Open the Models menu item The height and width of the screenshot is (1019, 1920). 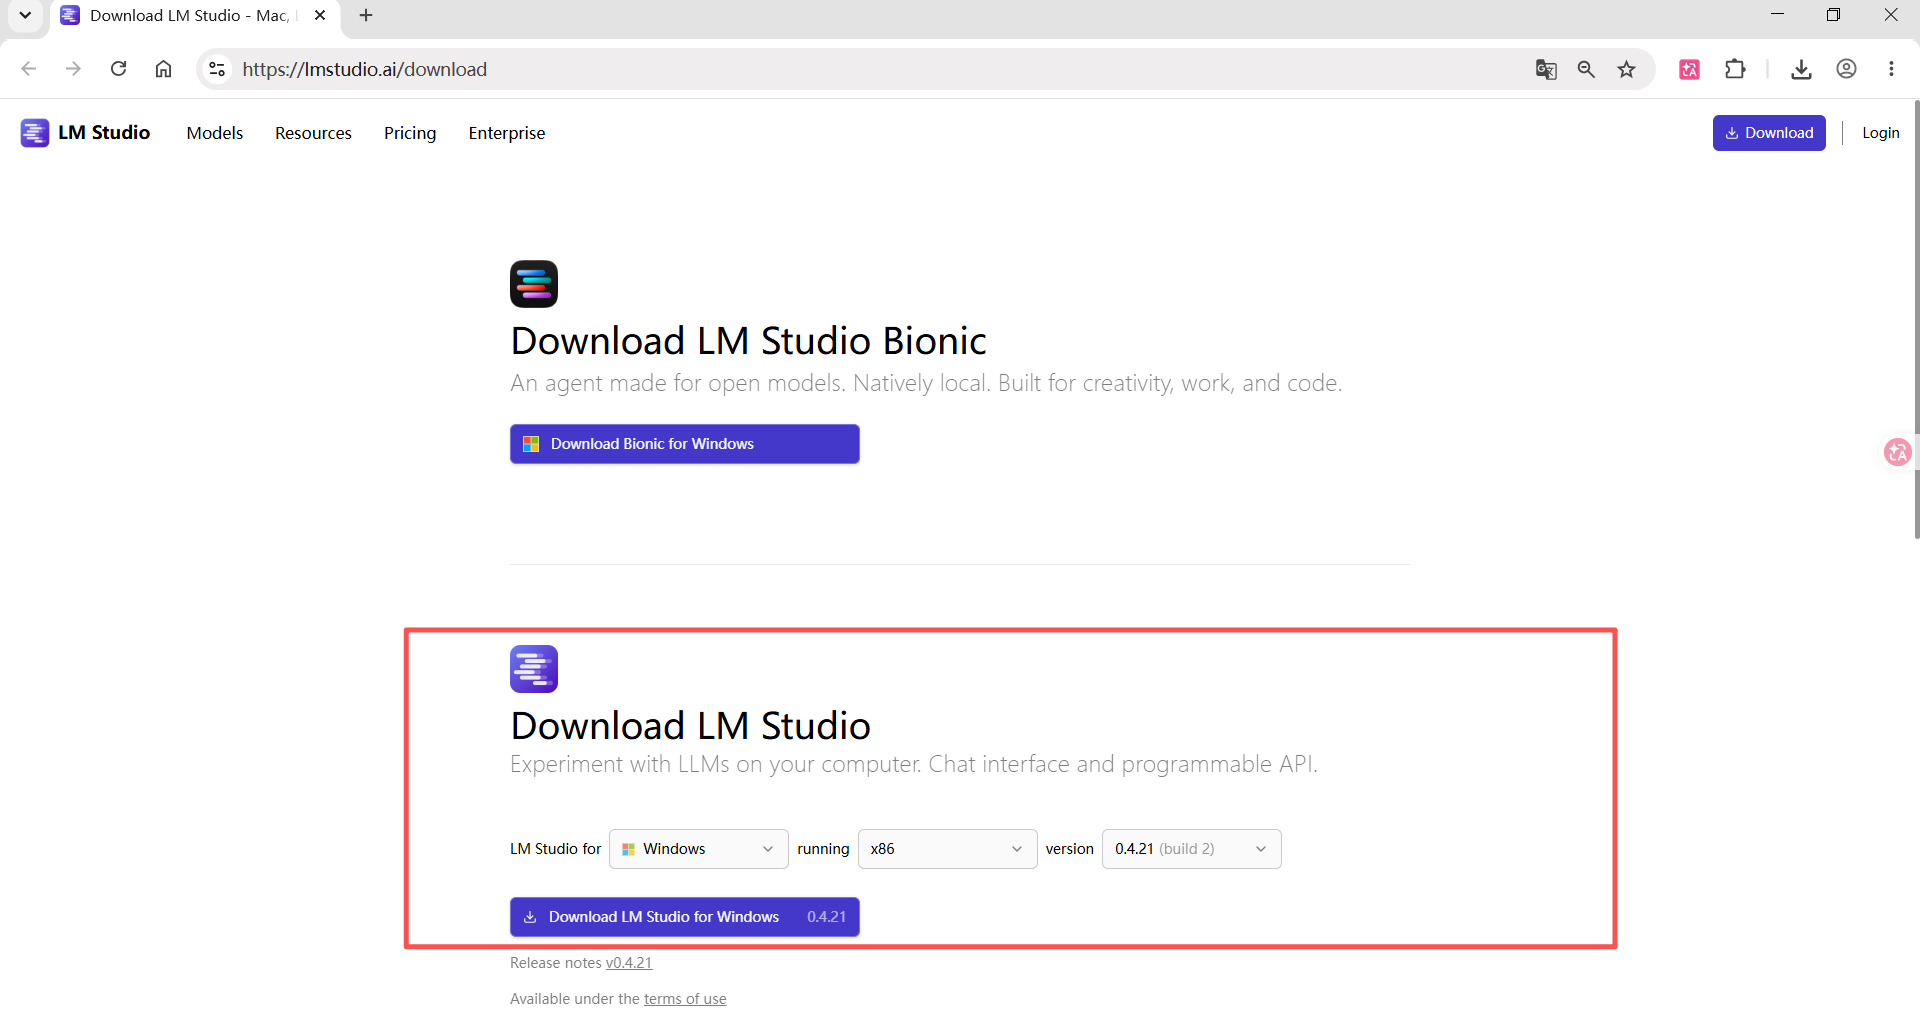point(215,133)
